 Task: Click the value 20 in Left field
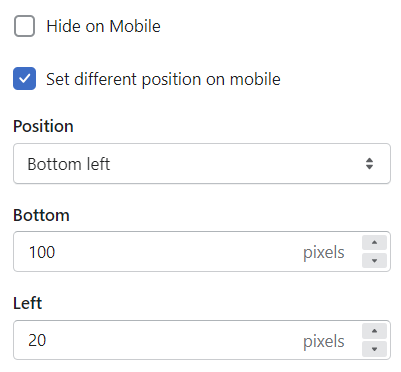coord(37,341)
